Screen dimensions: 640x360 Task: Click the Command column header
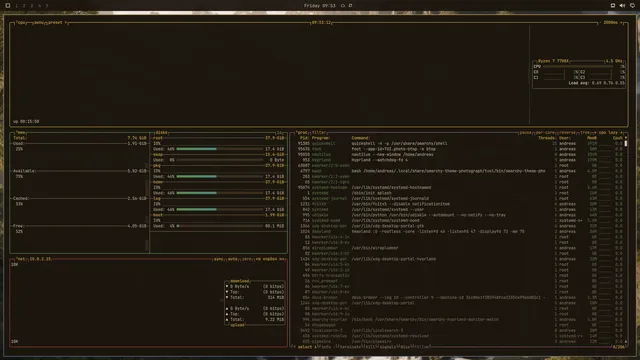click(360, 138)
